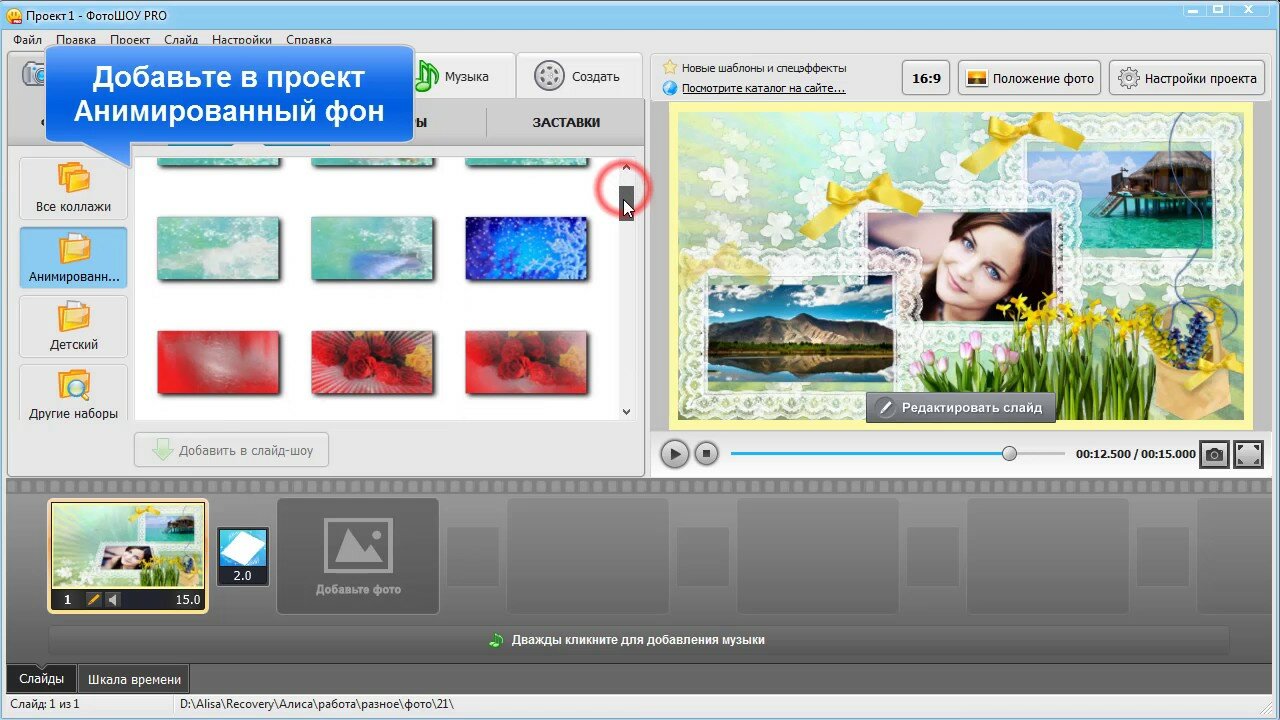The height and width of the screenshot is (720, 1280).
Task: Select the blurred red thumbnail without roses
Action: [218, 361]
